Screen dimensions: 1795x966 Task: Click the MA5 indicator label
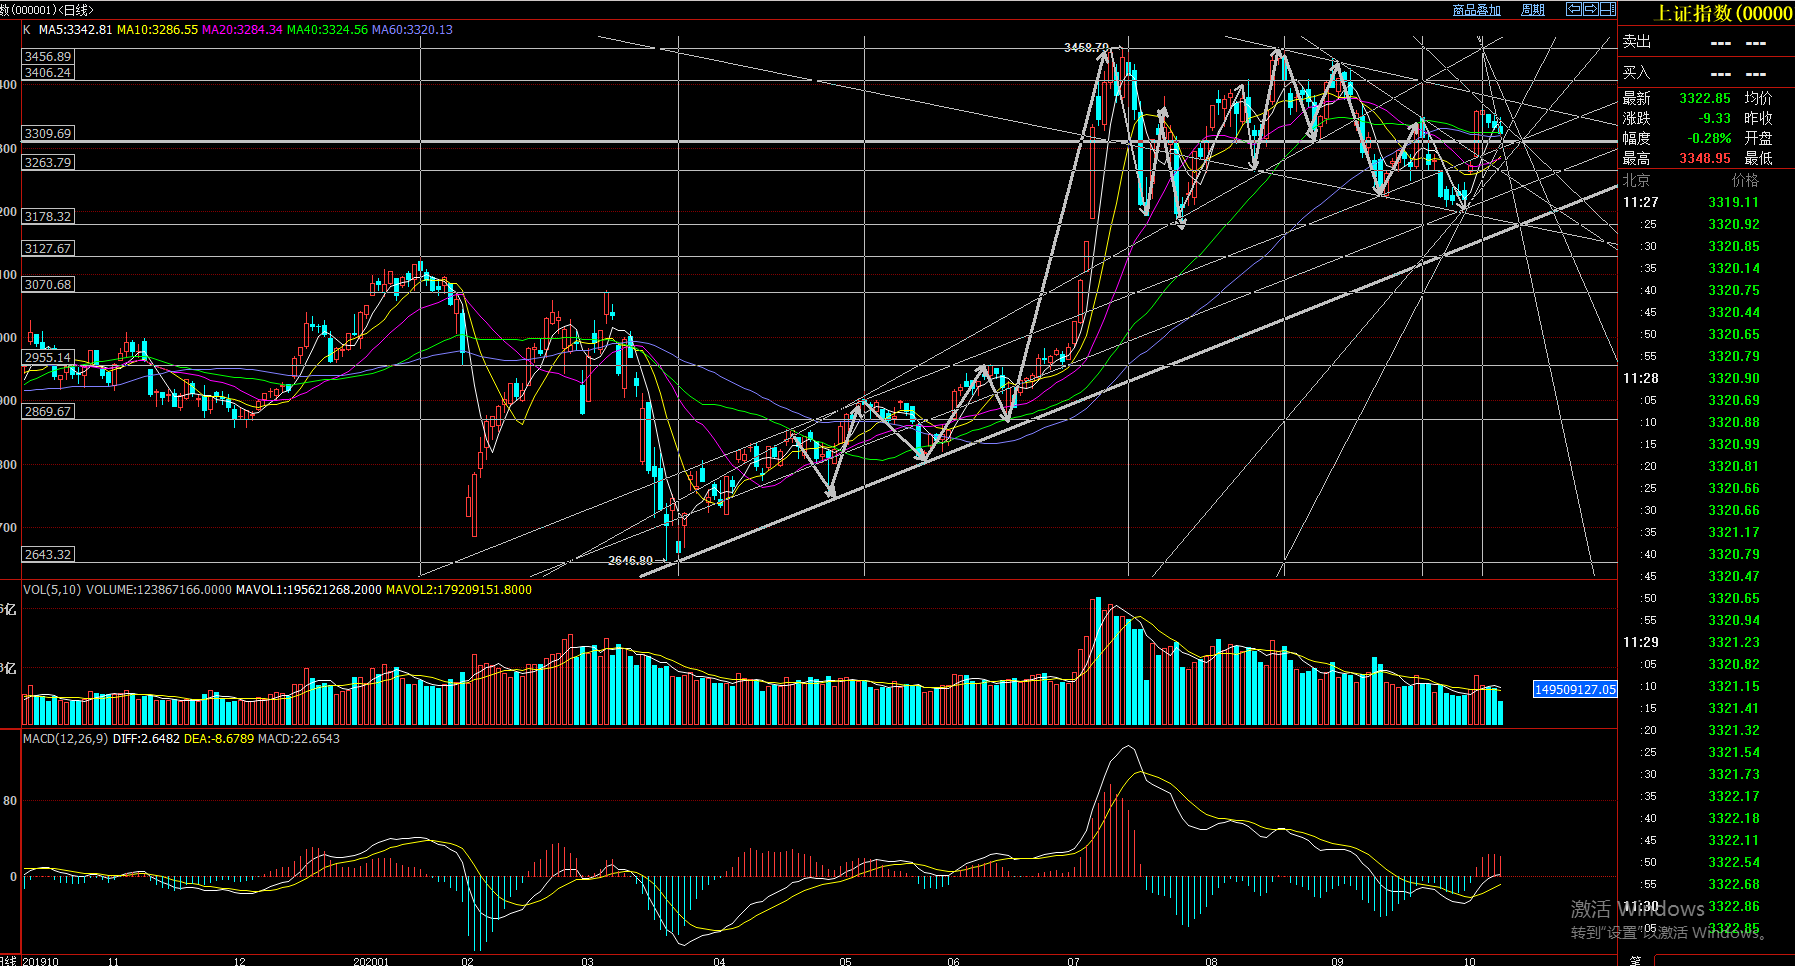(x=75, y=30)
